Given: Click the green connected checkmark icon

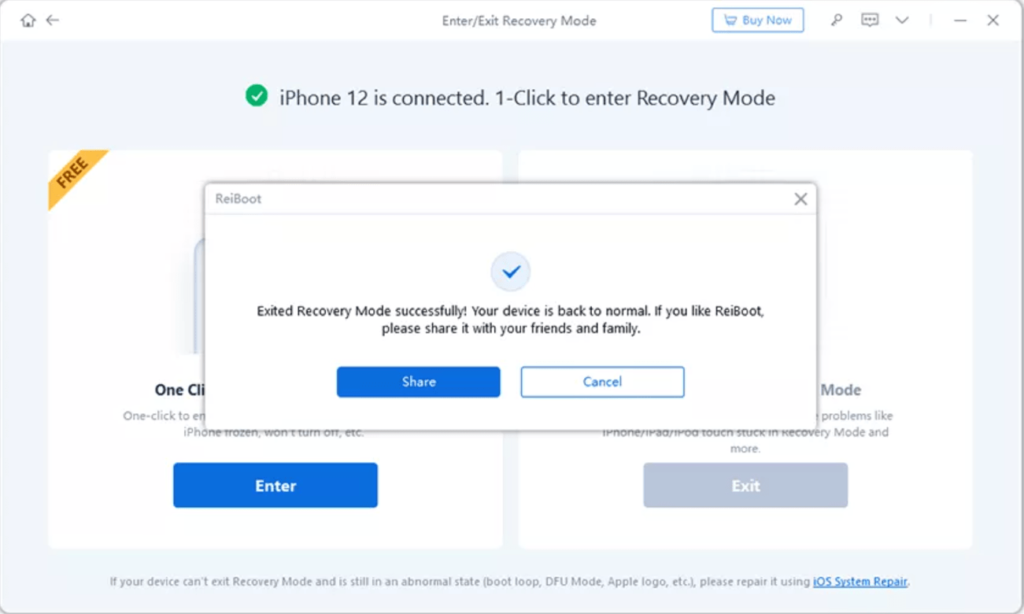Looking at the screenshot, I should (257, 96).
